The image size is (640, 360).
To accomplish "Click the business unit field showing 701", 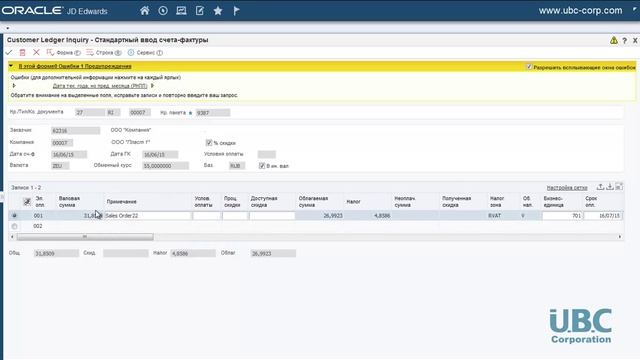I will (x=562, y=216).
